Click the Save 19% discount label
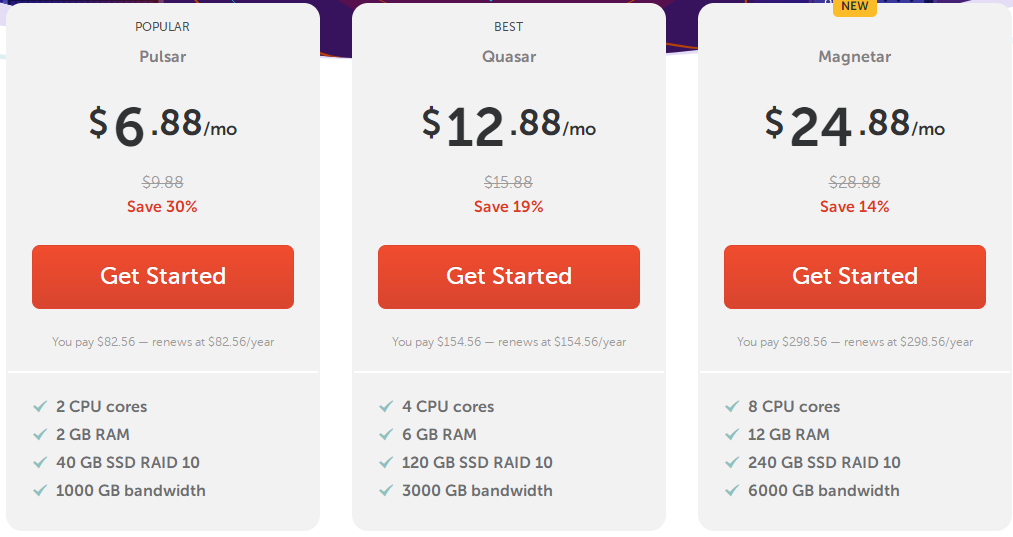Viewport: 1013px width, 537px height. click(x=508, y=207)
